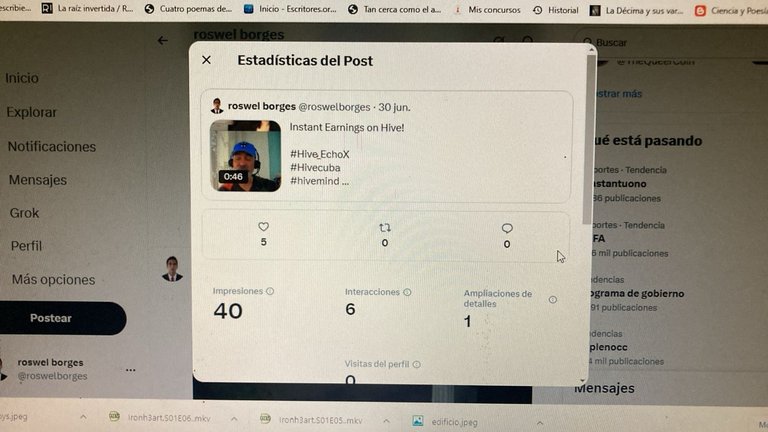Screen dimensions: 768x432
Task: Close the Estadísticas del Post dialog
Action: pyautogui.click(x=206, y=60)
